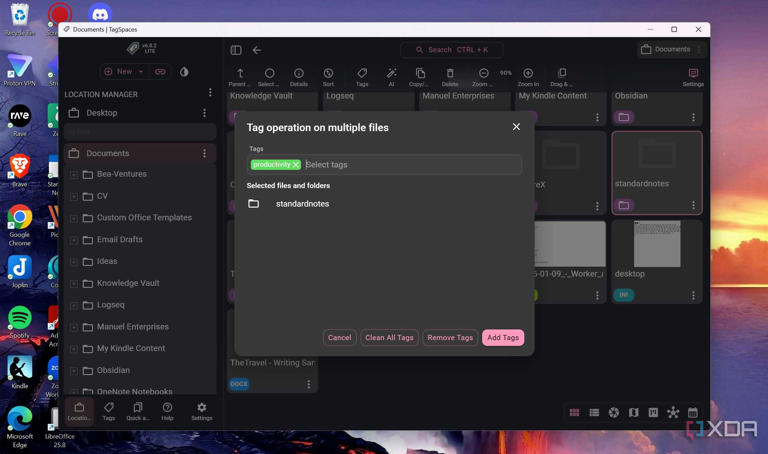The width and height of the screenshot is (768, 454).
Task: Switch theme with the contrast icon
Action: pyautogui.click(x=184, y=72)
